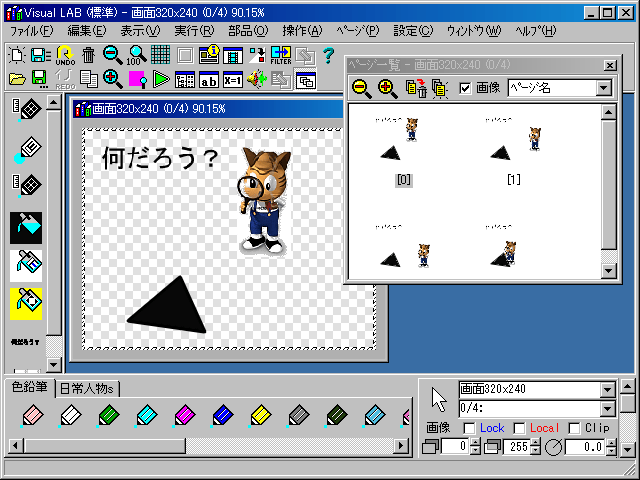
Task: Open the 設定(C) menu
Action: pyautogui.click(x=413, y=31)
